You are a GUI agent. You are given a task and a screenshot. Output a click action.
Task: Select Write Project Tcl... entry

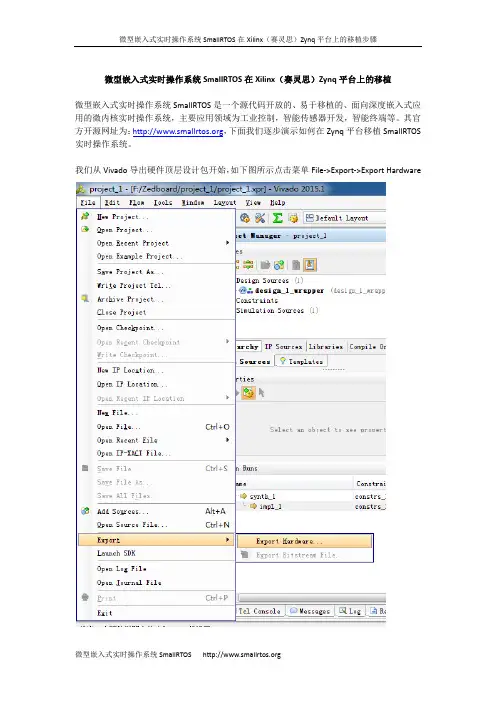click(156, 285)
